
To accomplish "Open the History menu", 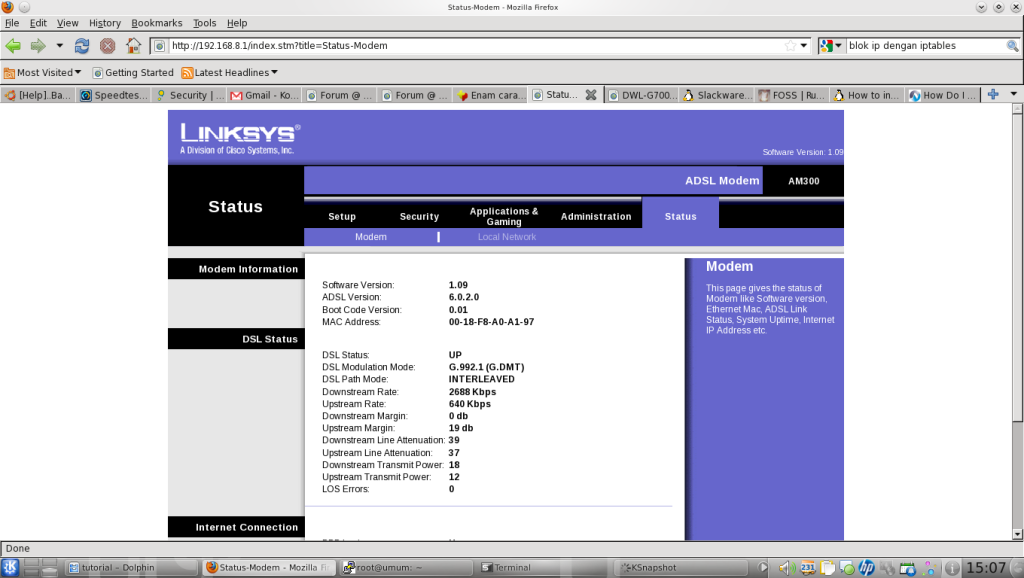I will pos(104,23).
